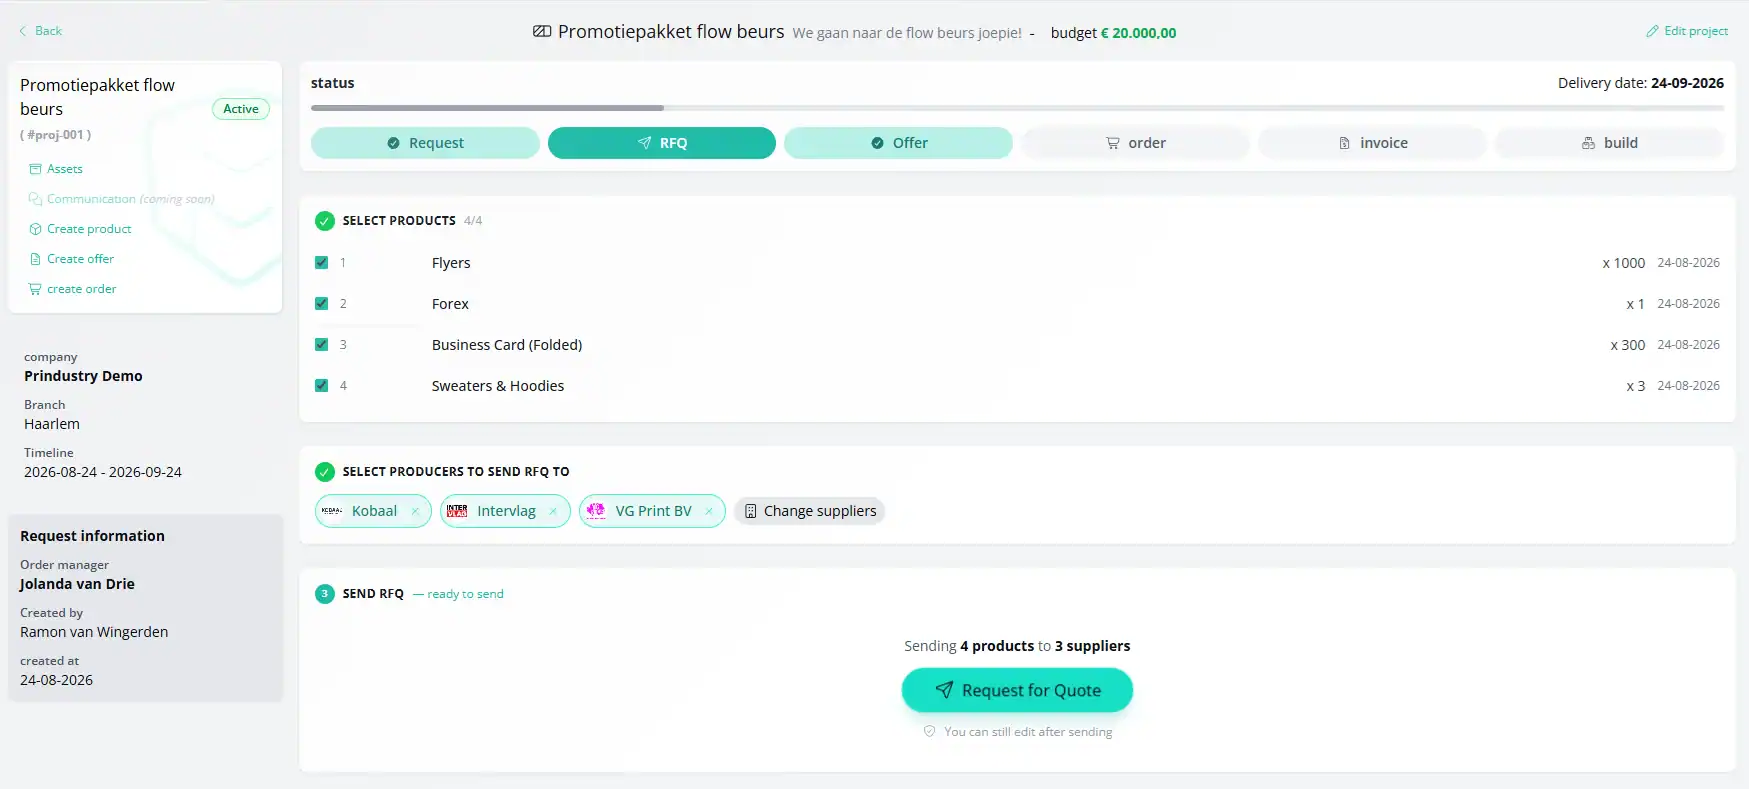Click the Request for Quote button
1749x789 pixels.
point(1017,691)
